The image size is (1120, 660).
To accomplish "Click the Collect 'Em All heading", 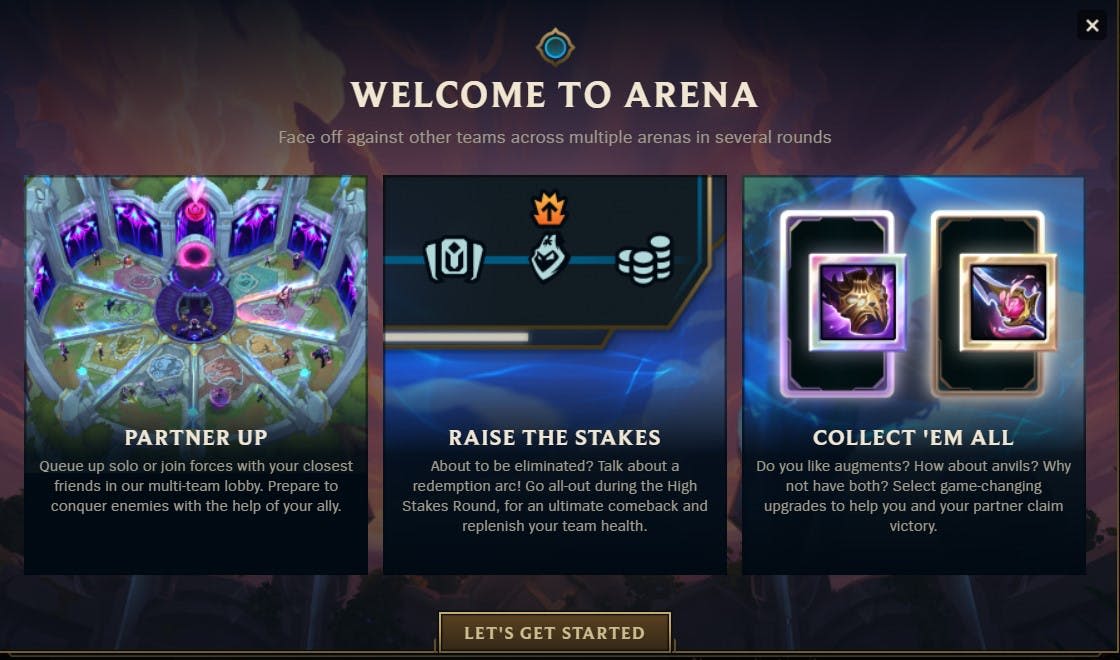I will pos(913,437).
